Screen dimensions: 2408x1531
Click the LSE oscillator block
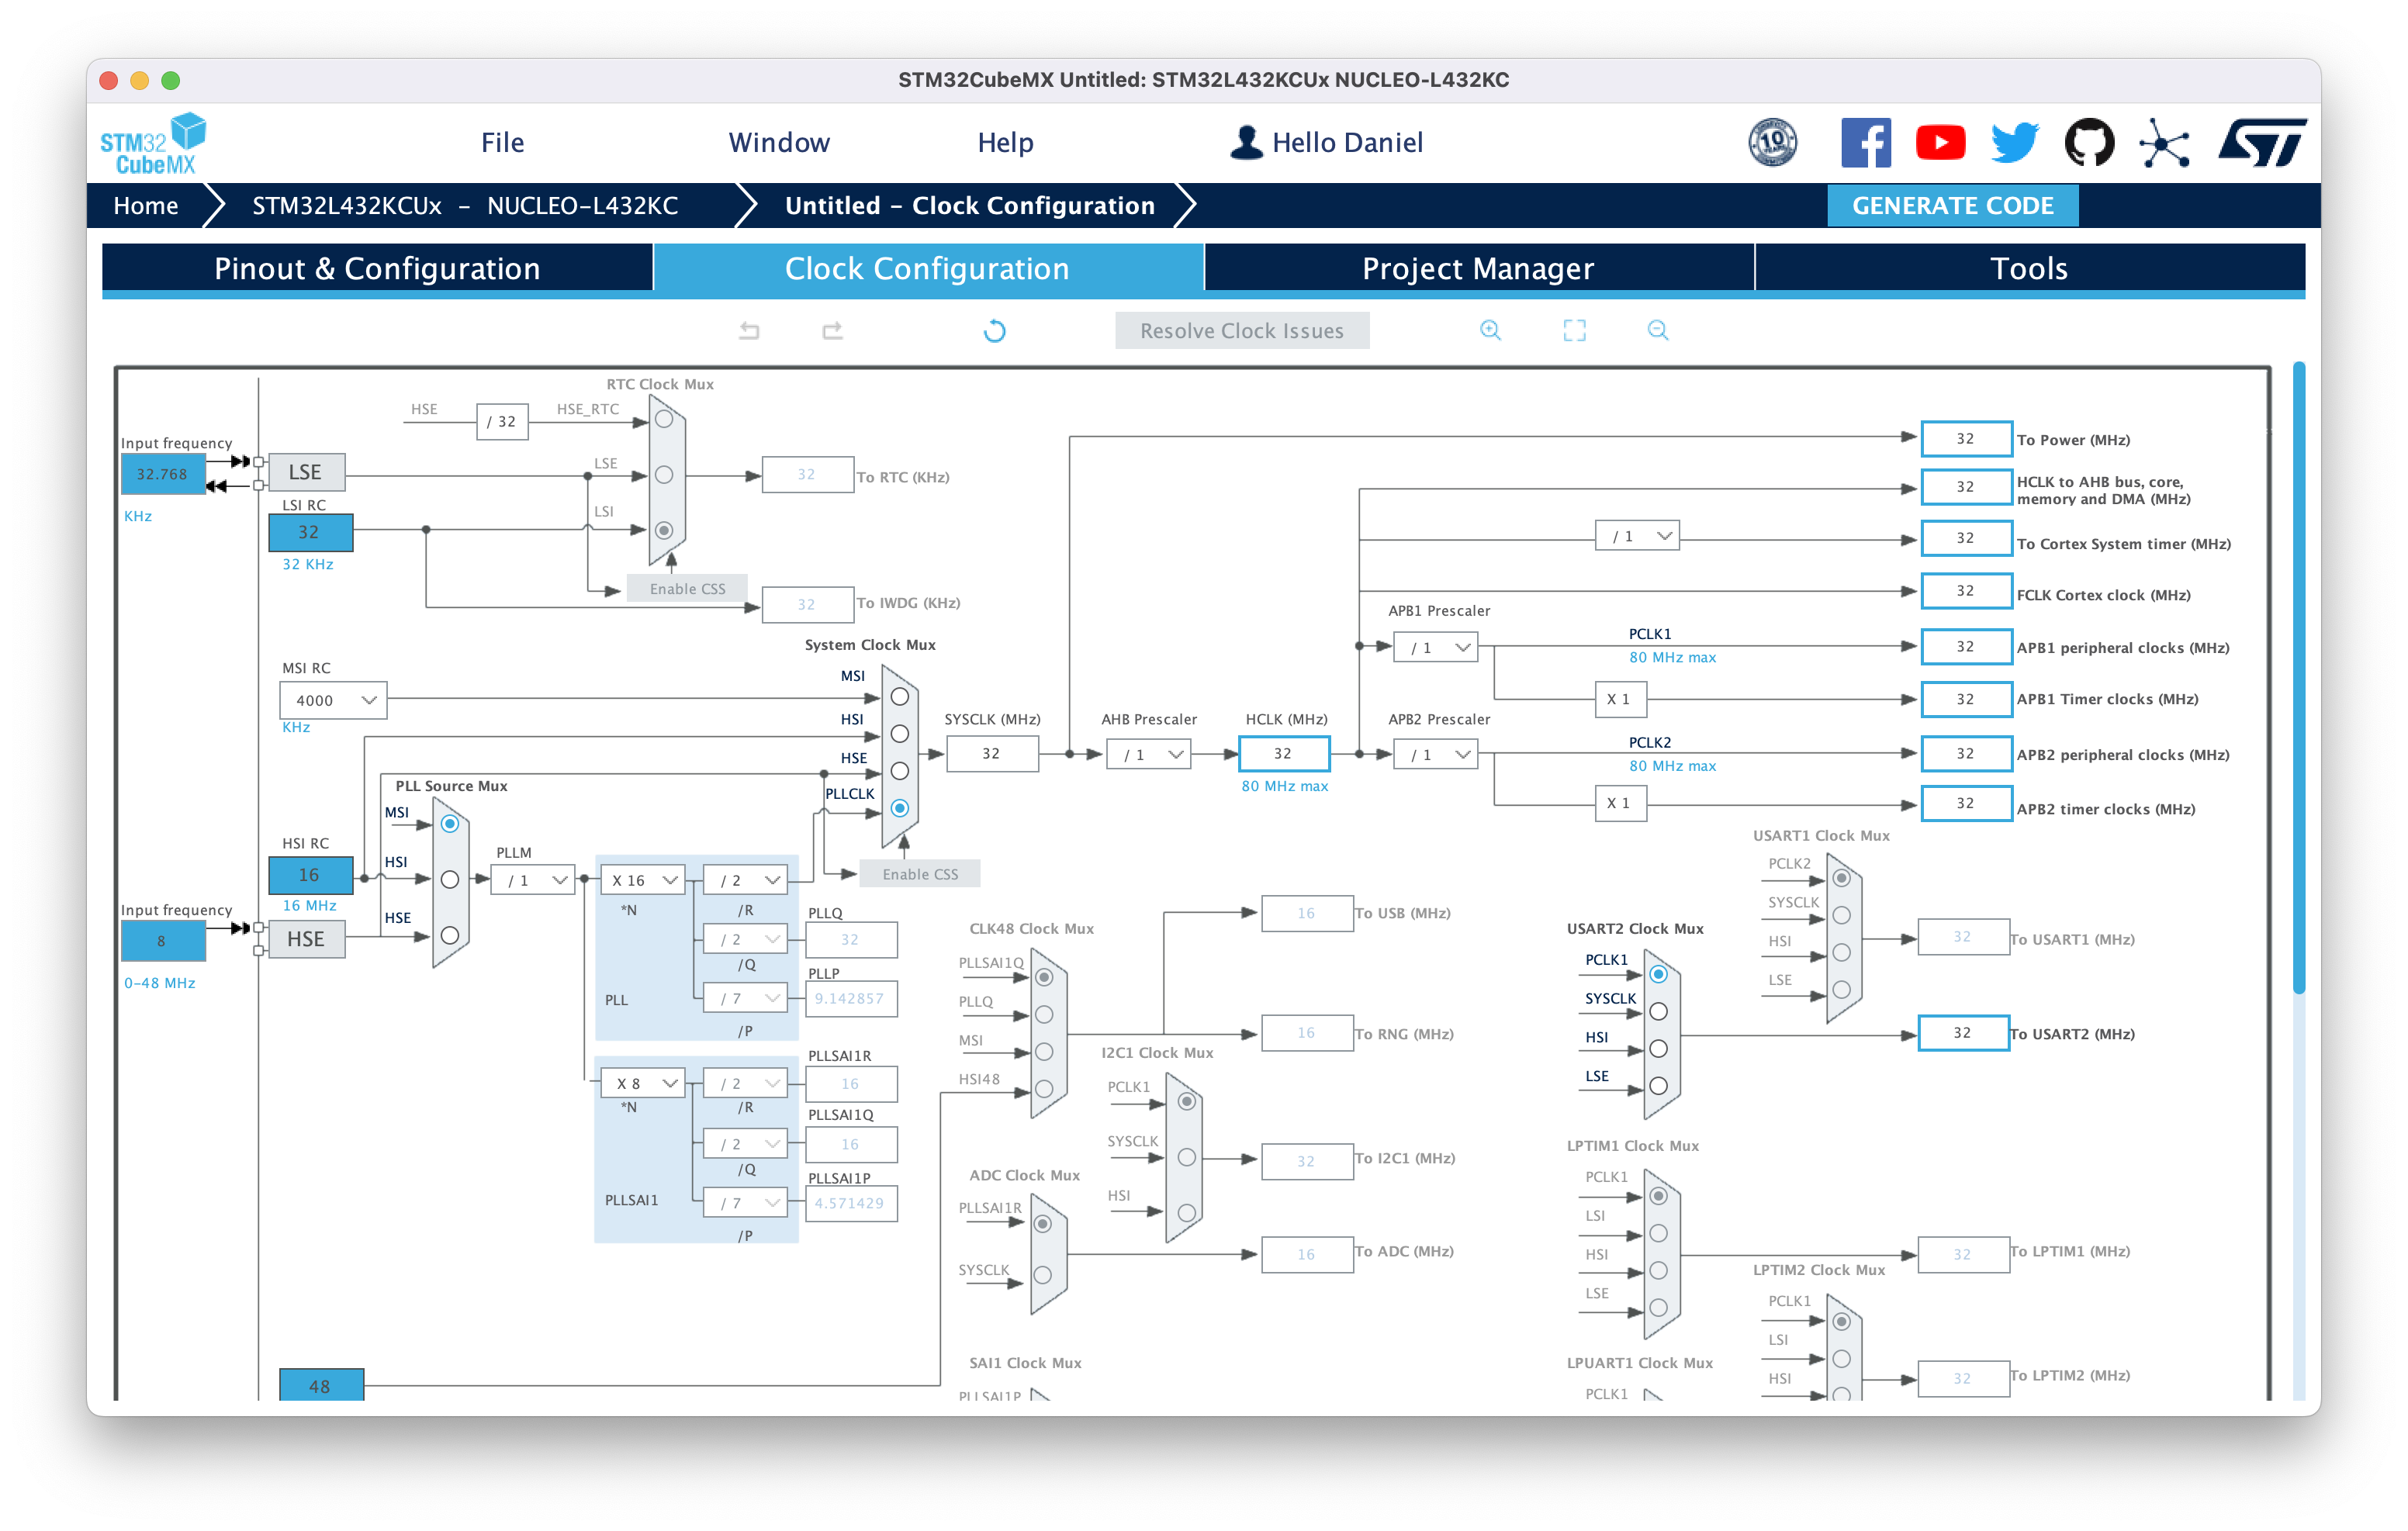click(306, 472)
